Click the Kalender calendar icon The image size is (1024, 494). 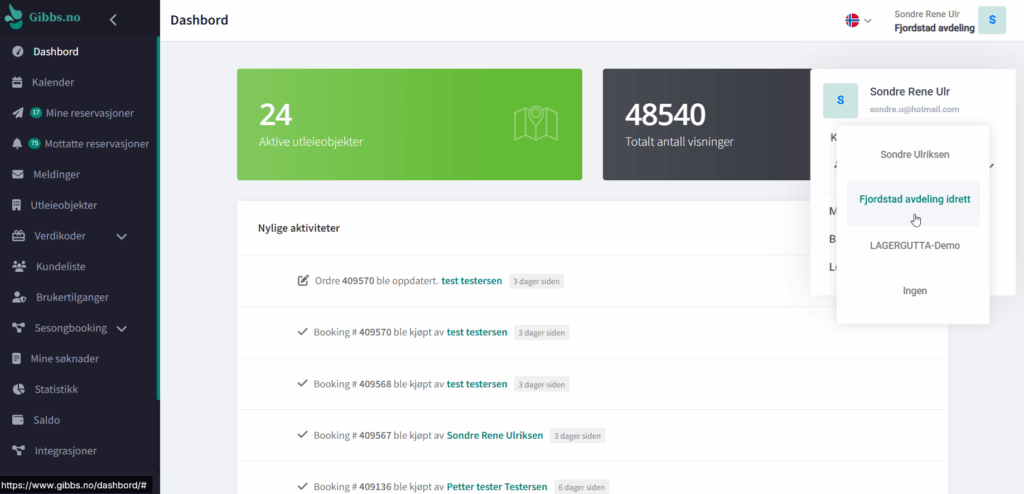pos(17,82)
